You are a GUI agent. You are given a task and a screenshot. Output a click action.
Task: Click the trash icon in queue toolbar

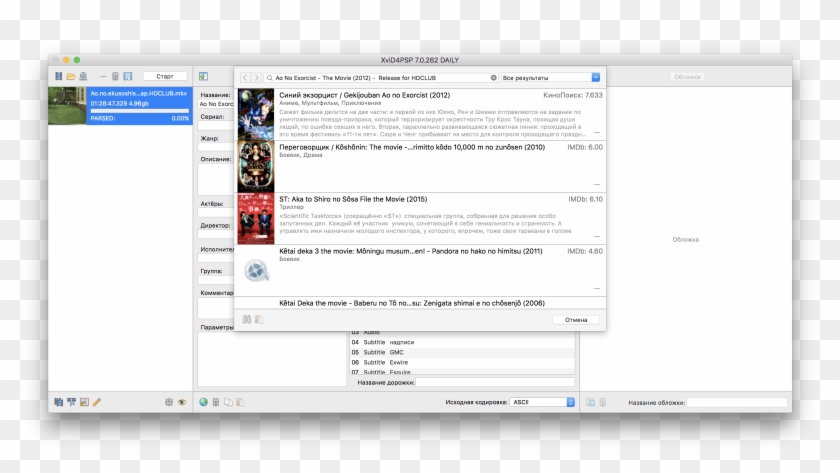pyautogui.click(x=115, y=76)
